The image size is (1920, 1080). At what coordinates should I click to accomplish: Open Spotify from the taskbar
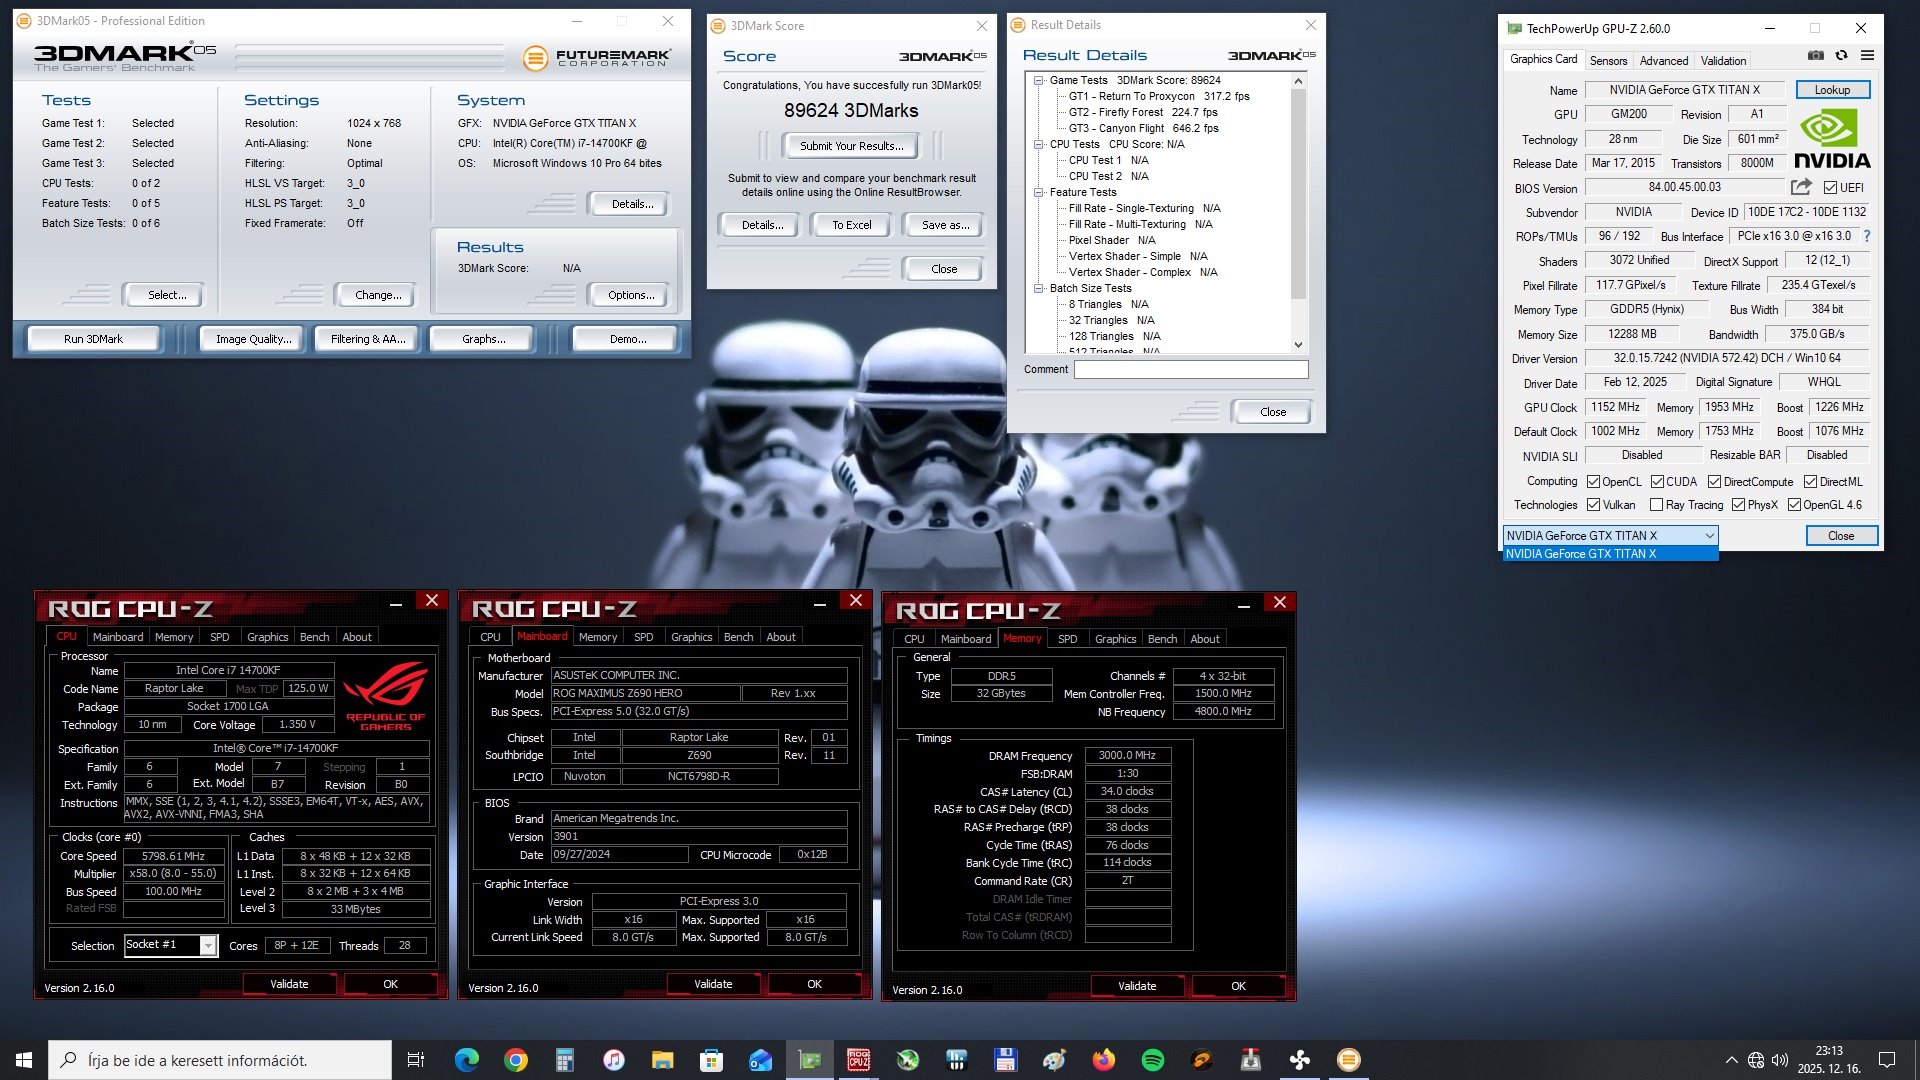1152,1060
